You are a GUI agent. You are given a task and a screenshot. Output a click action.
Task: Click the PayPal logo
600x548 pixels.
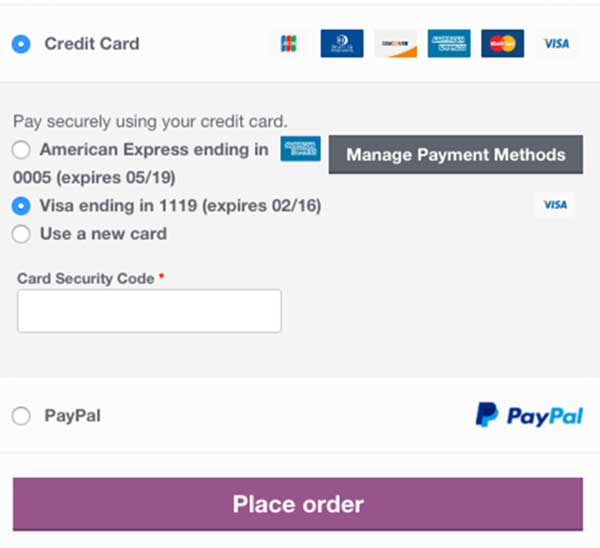pos(529,416)
